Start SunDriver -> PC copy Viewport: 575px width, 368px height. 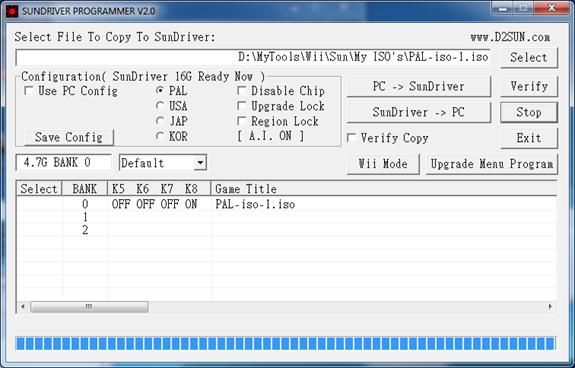(418, 112)
